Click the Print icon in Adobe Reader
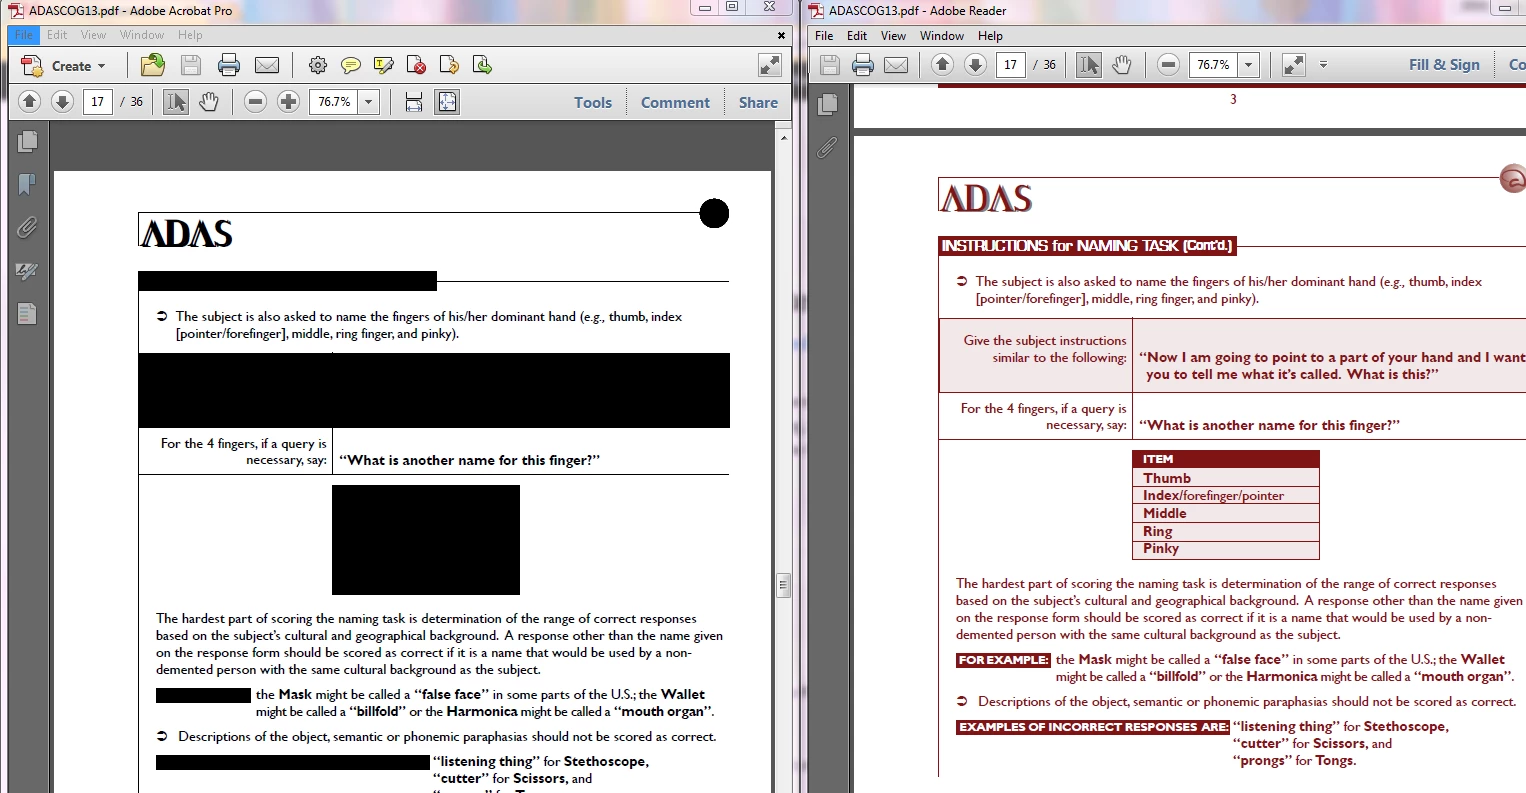The width and height of the screenshot is (1526, 793). tap(863, 65)
